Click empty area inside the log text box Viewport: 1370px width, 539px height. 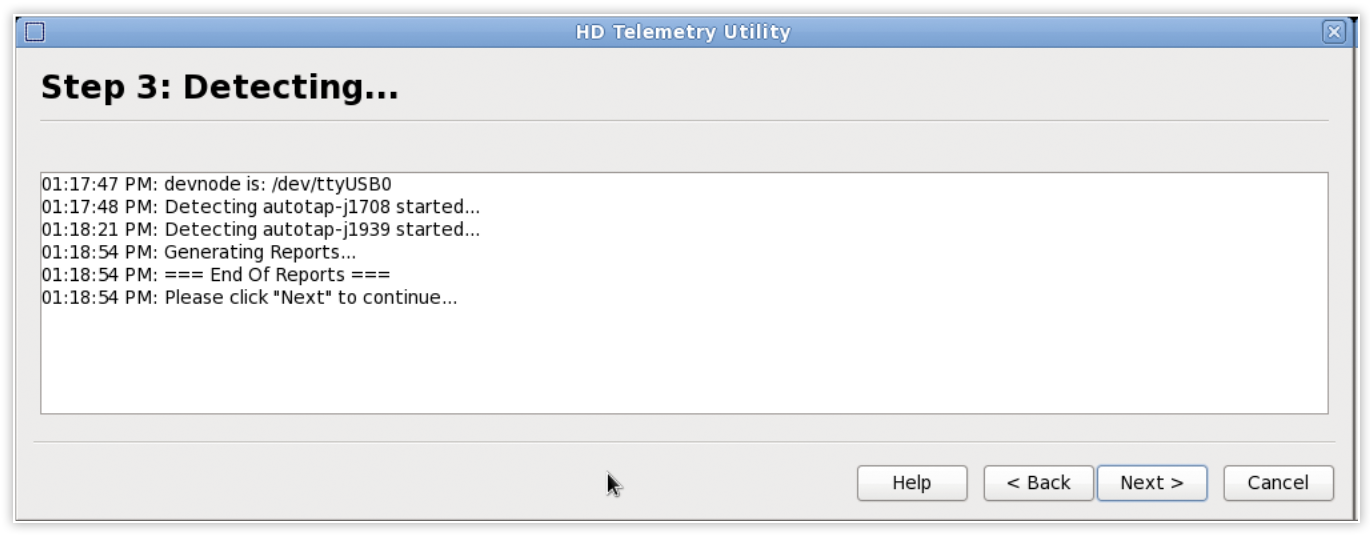coord(684,360)
